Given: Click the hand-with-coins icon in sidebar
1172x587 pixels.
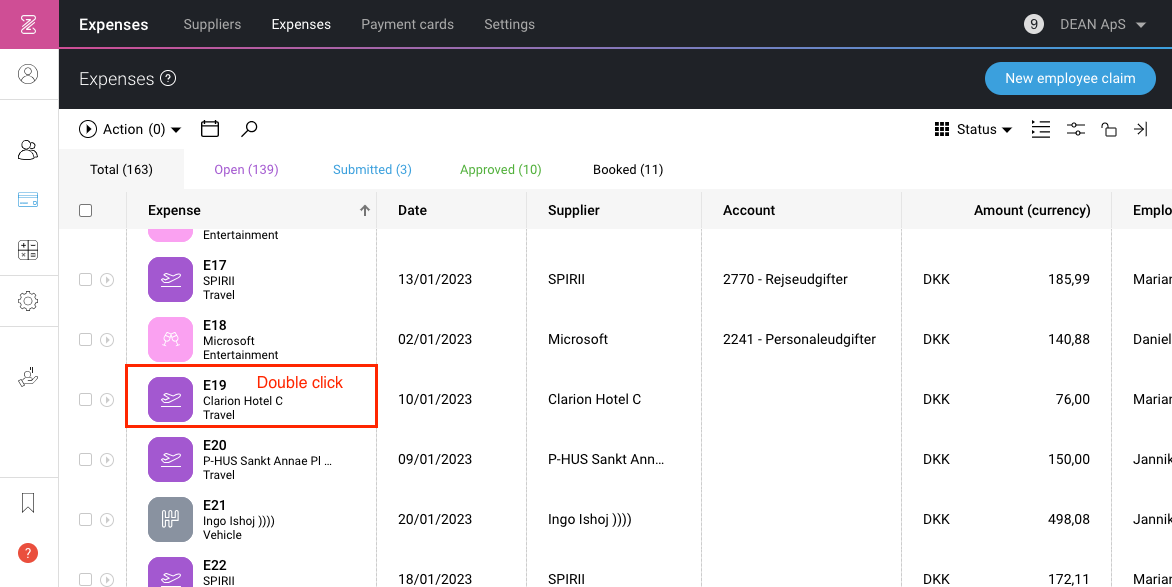Looking at the screenshot, I should click(28, 378).
